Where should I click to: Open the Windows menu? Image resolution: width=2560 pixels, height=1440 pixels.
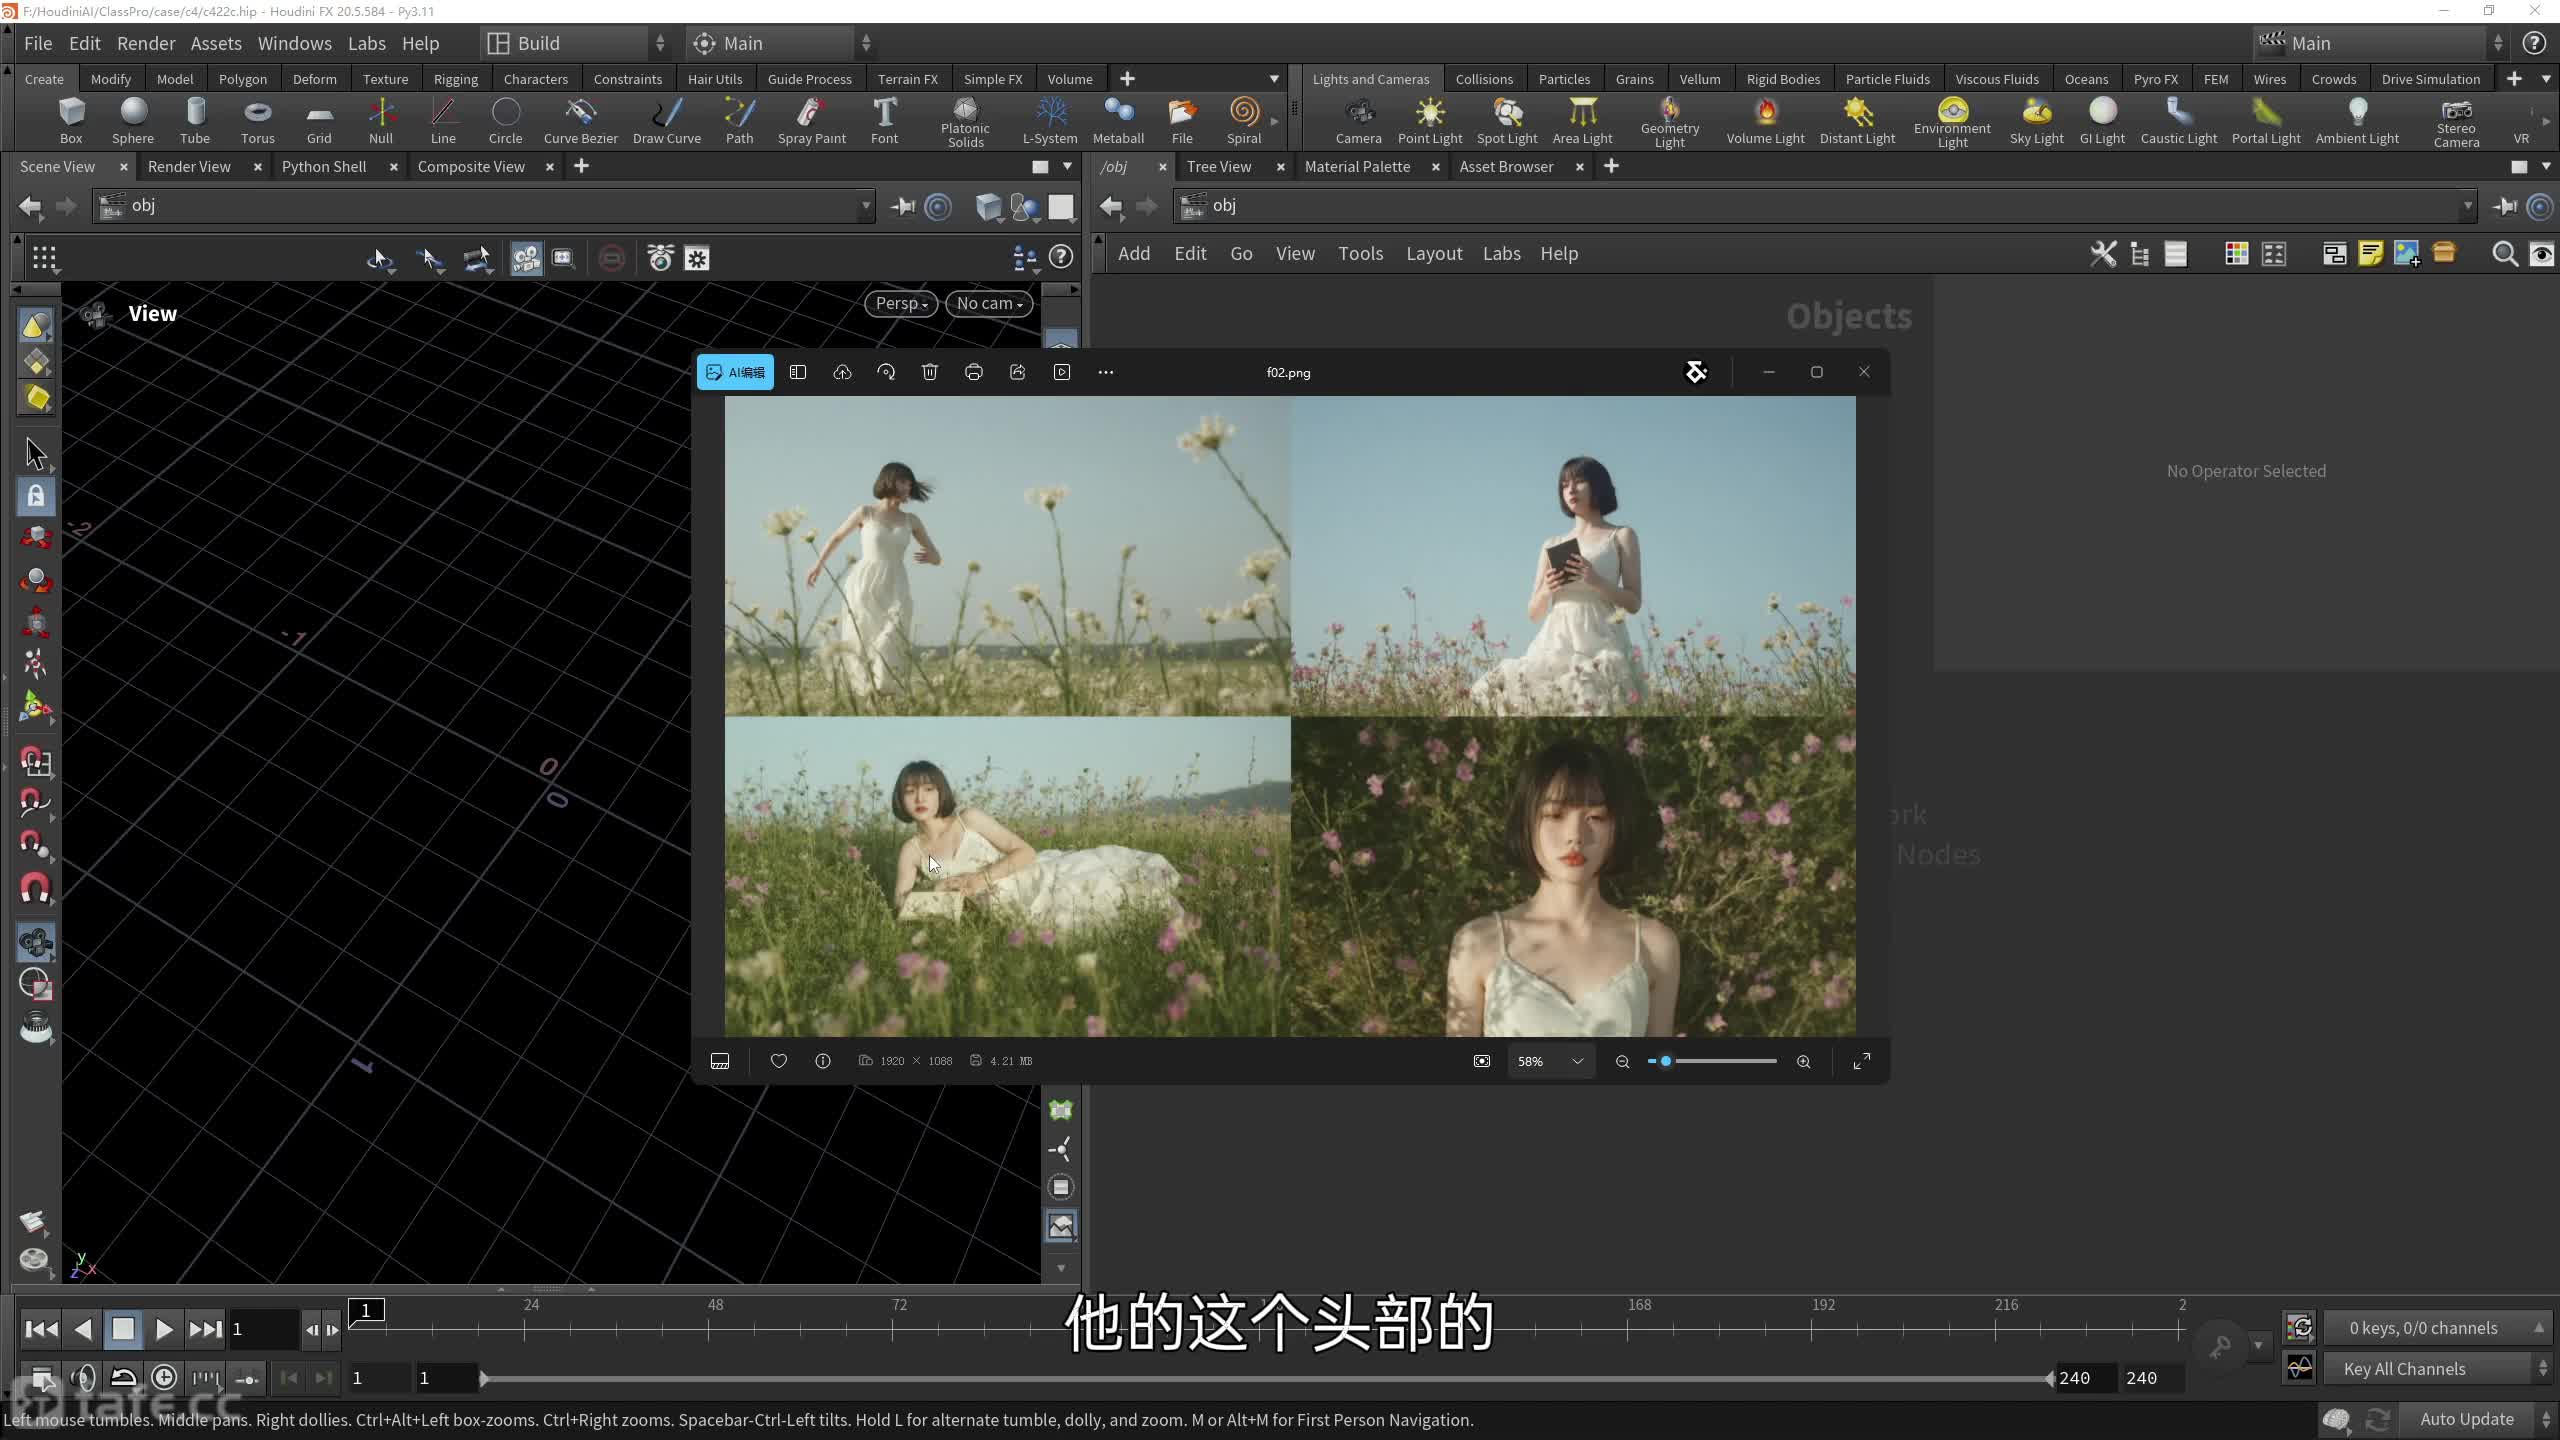tap(294, 43)
